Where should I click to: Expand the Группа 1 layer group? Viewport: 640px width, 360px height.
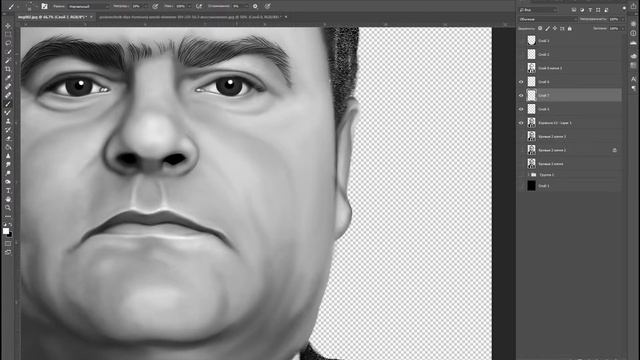529,175
